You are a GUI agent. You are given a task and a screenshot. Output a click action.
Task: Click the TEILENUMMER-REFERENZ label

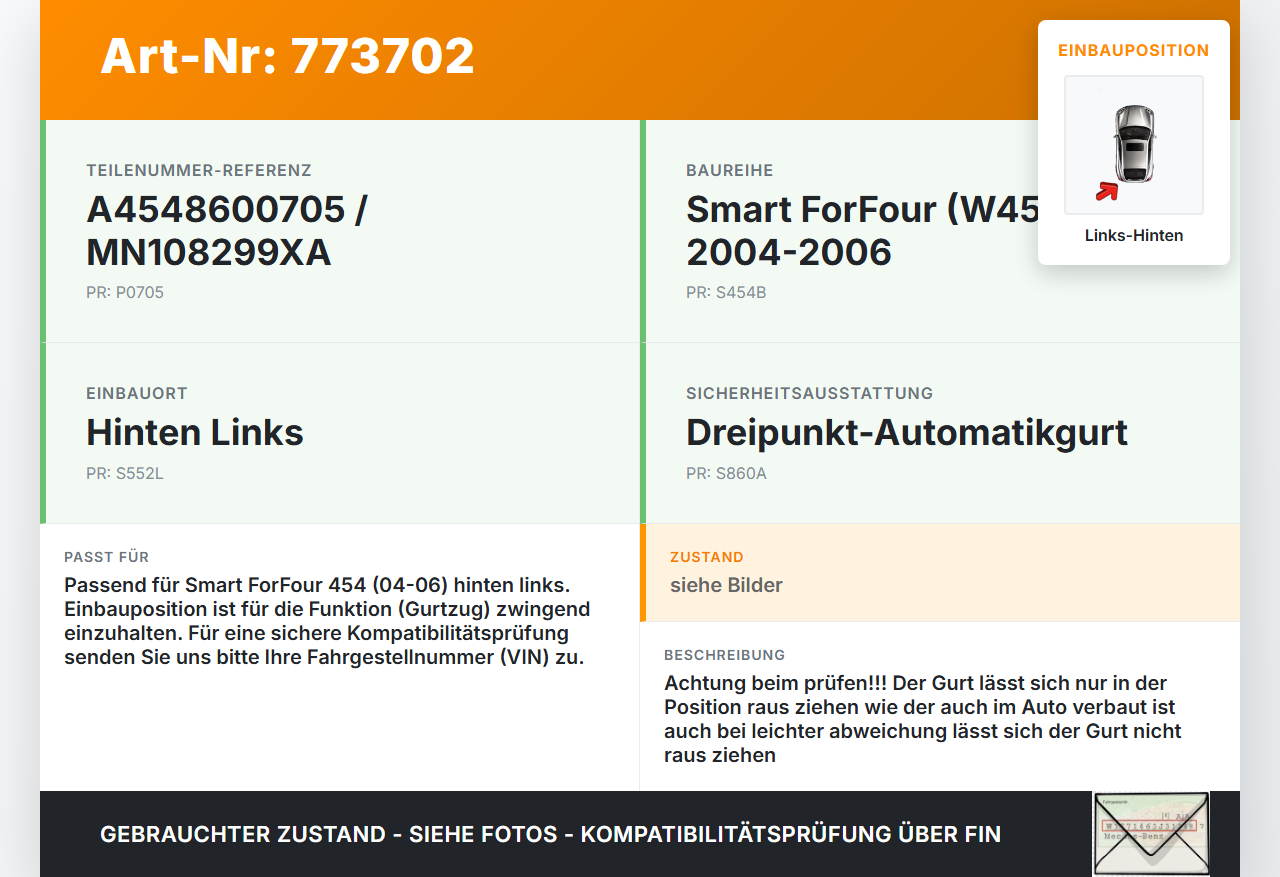(x=199, y=171)
